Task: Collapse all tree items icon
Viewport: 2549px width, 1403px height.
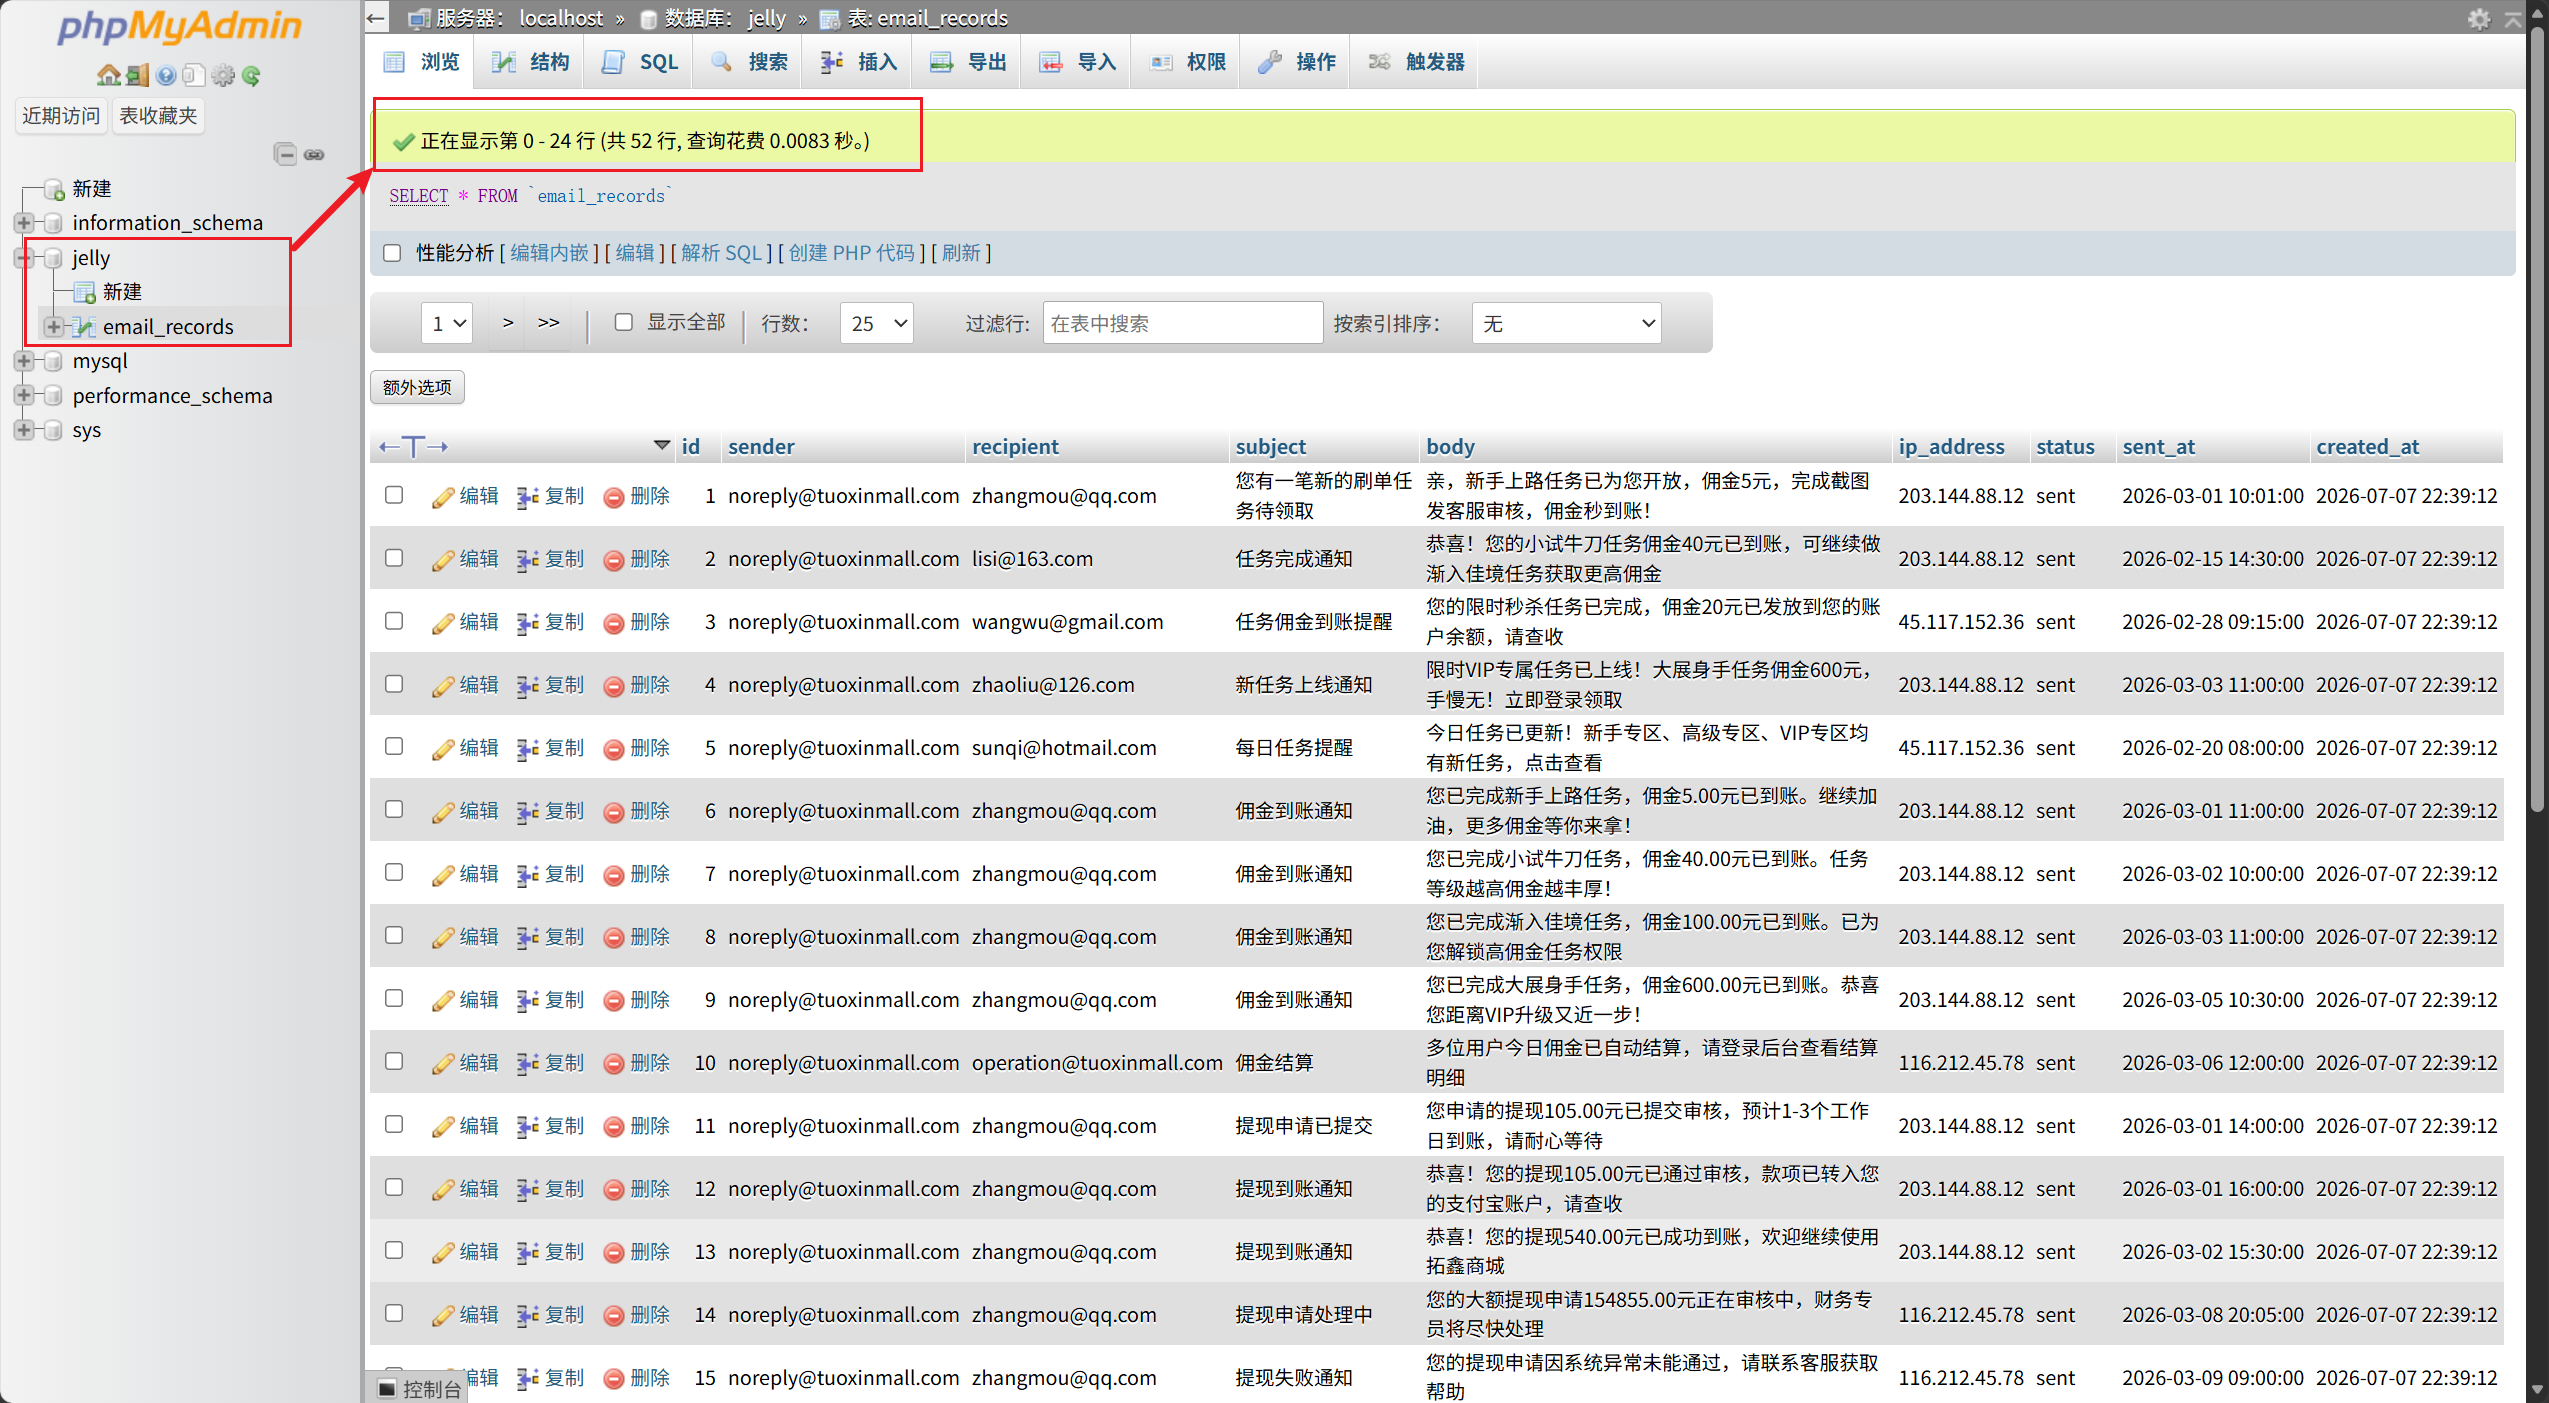Action: click(285, 154)
